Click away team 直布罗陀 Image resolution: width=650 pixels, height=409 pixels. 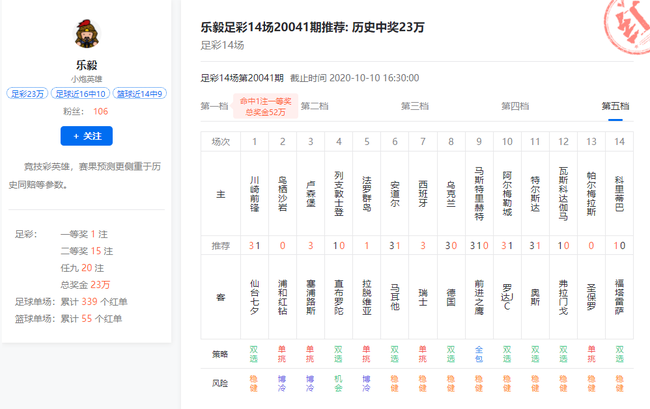[339, 297]
